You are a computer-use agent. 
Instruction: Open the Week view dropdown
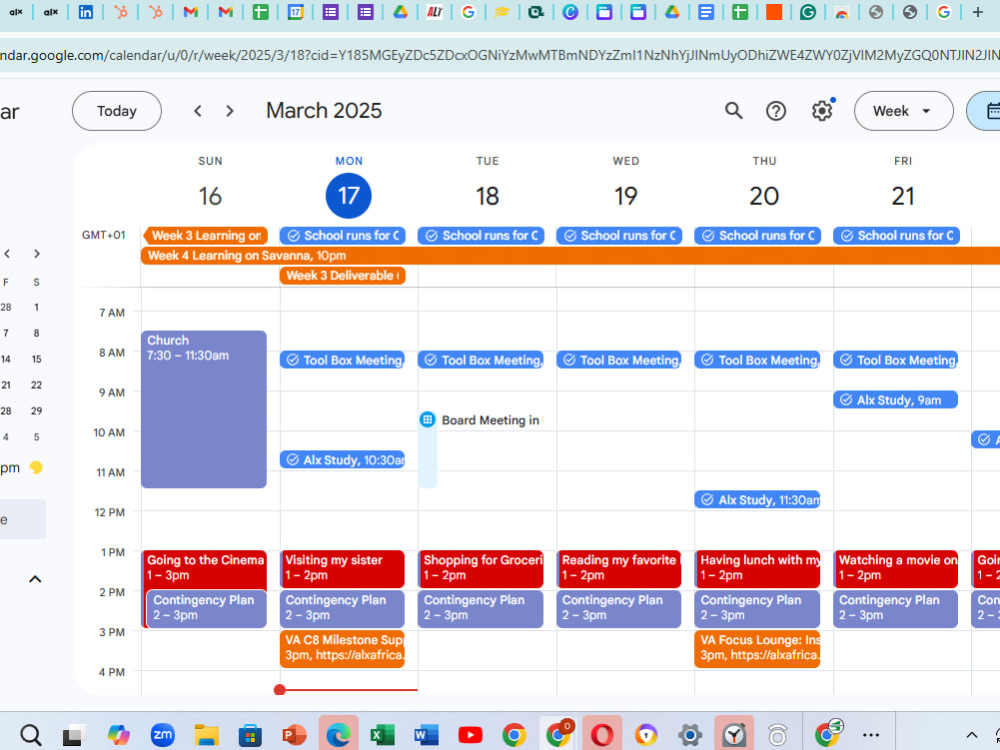tap(903, 111)
